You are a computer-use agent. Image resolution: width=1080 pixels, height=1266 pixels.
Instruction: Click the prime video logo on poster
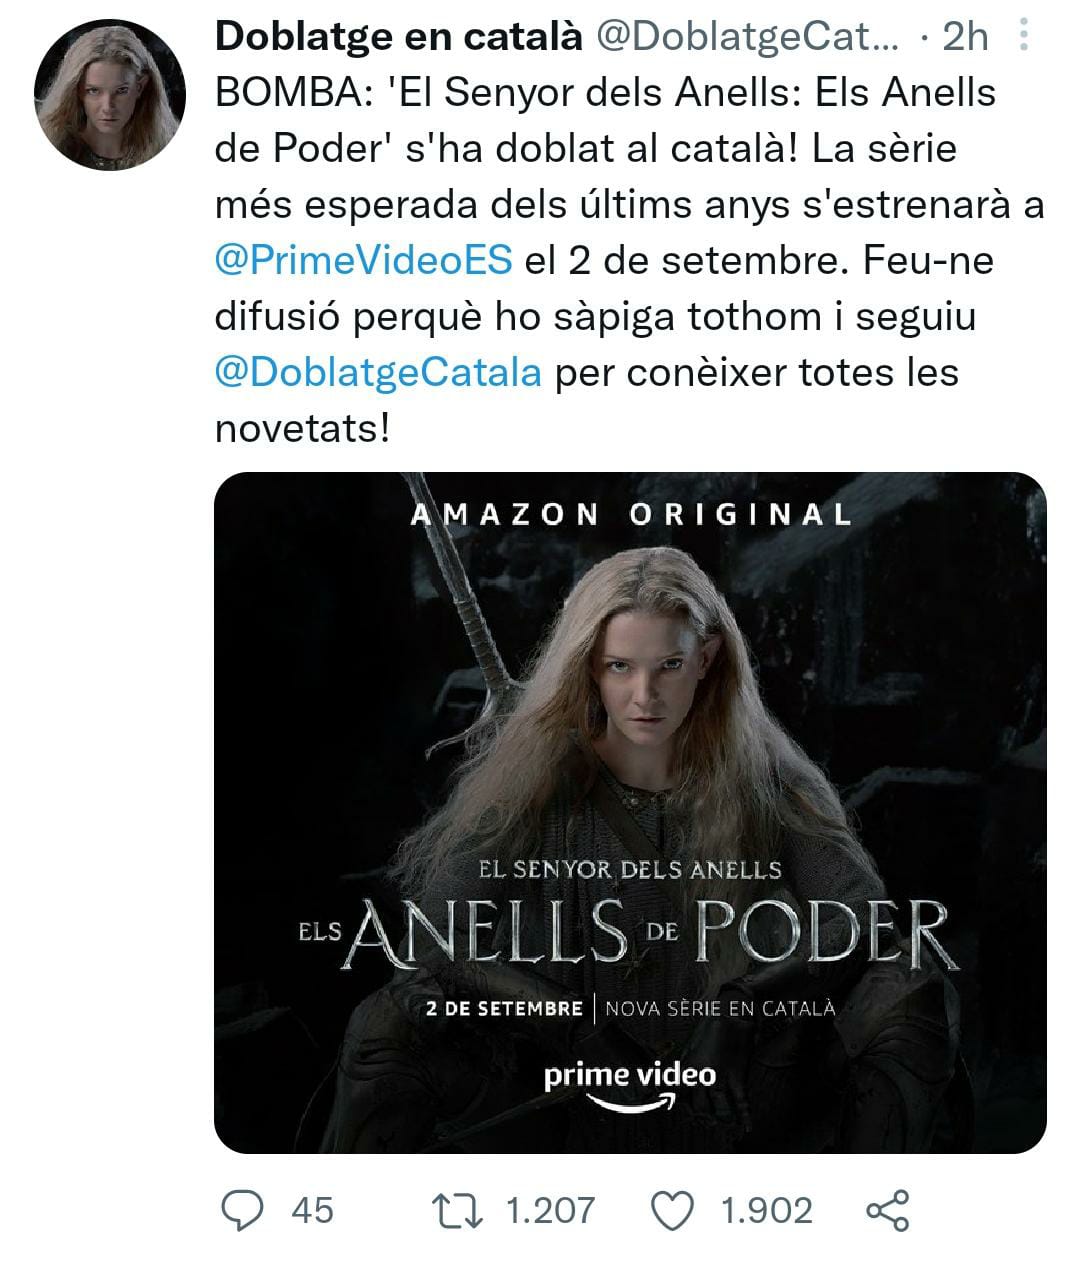(630, 1085)
